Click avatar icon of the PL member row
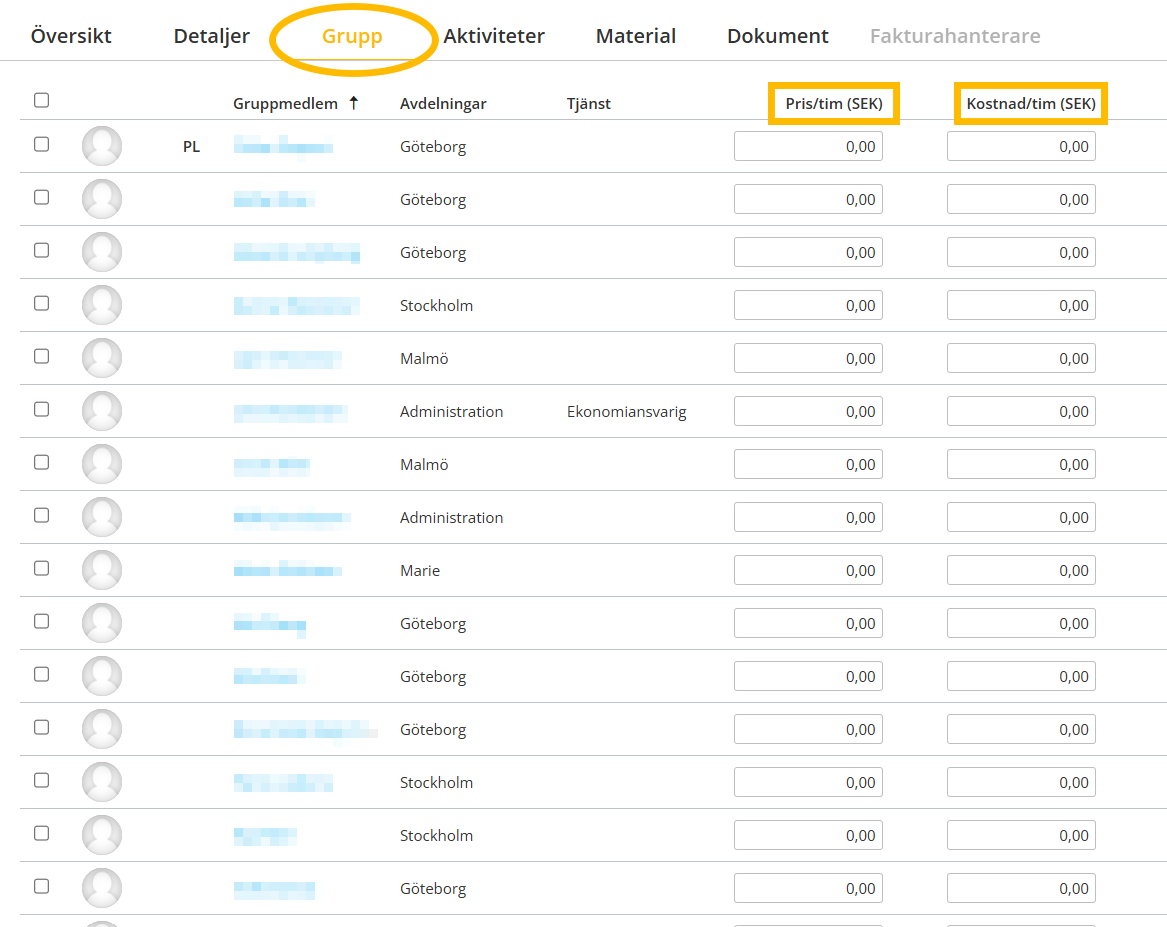 pos(102,146)
